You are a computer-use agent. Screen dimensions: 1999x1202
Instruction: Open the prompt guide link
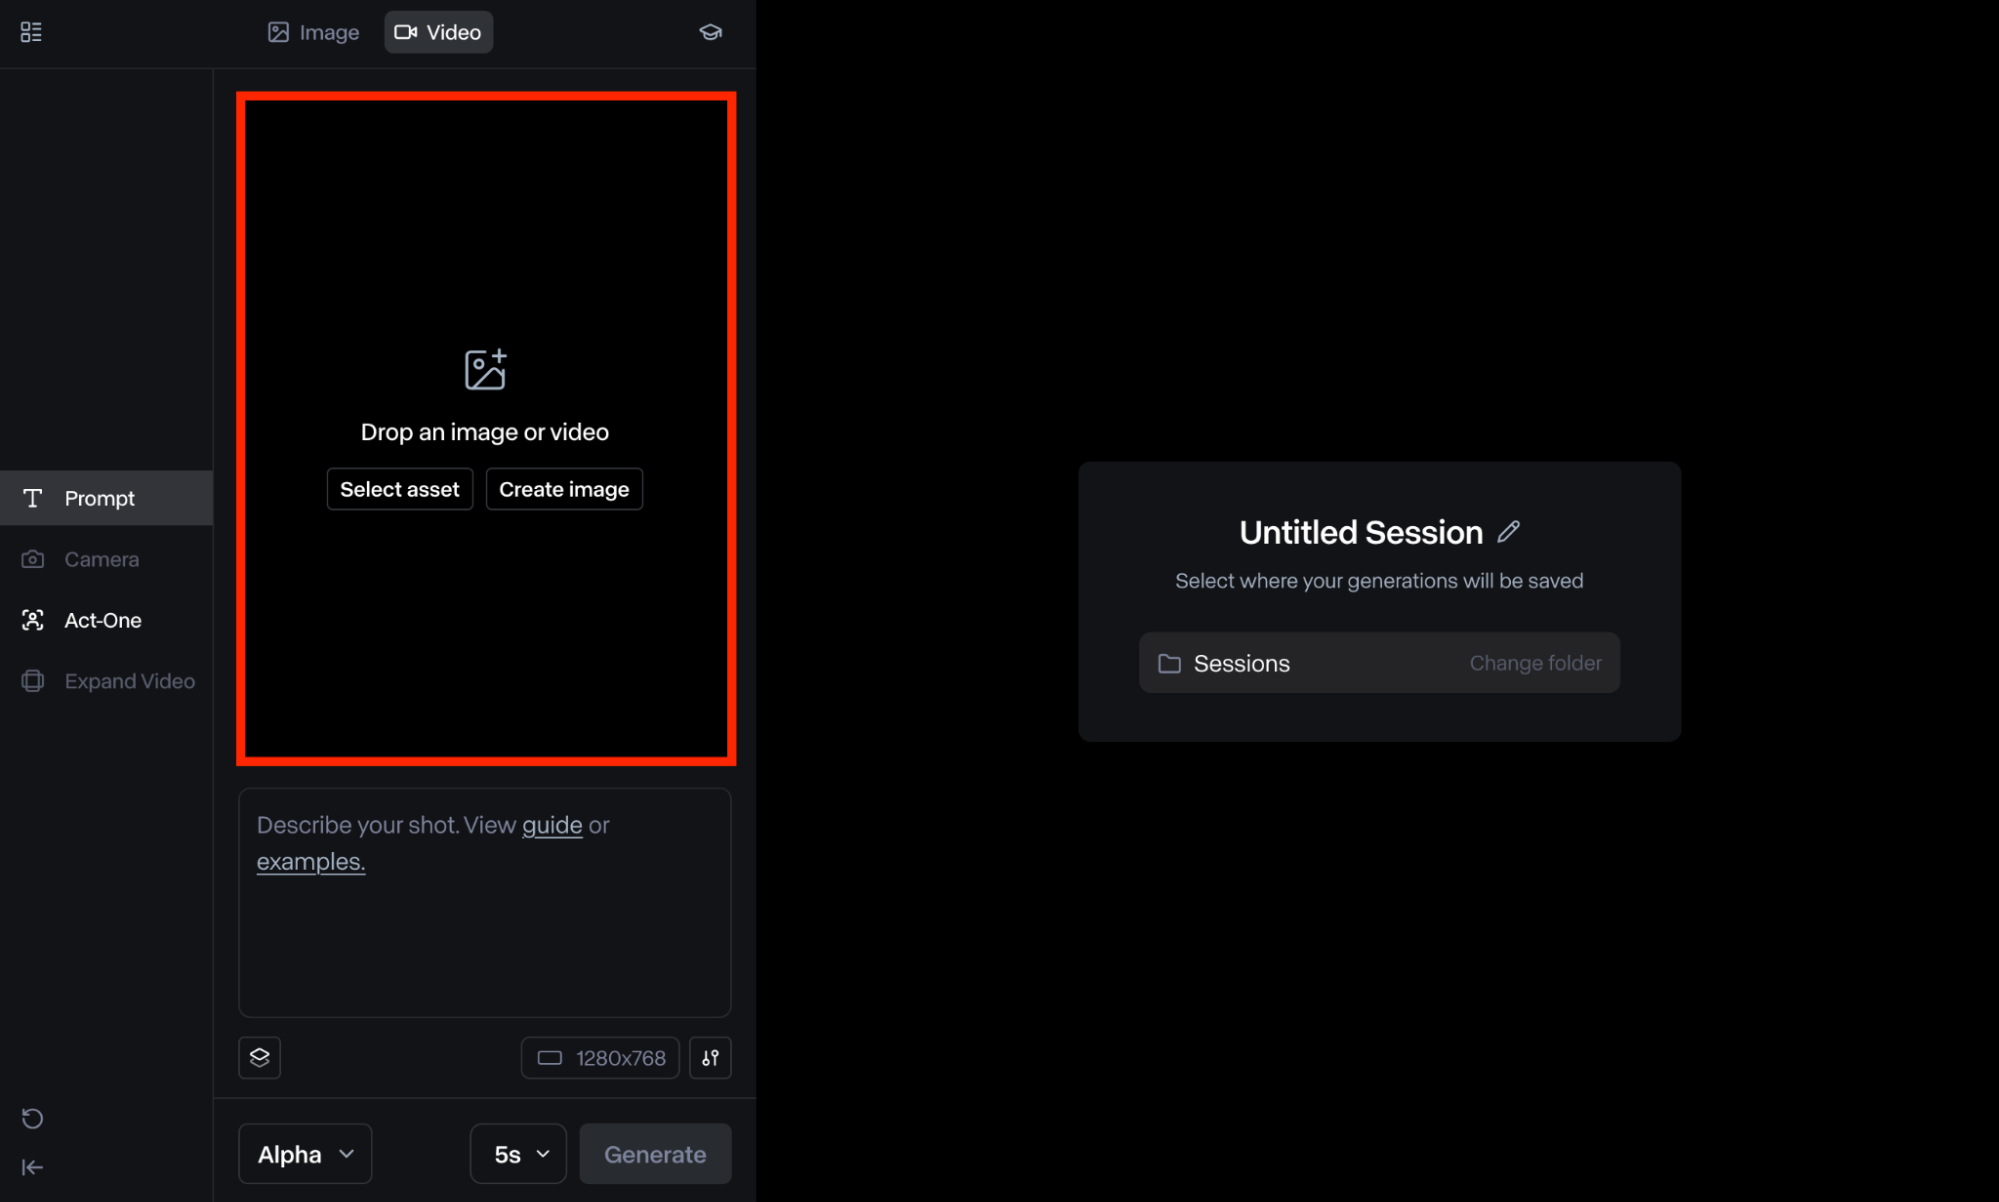(552, 825)
